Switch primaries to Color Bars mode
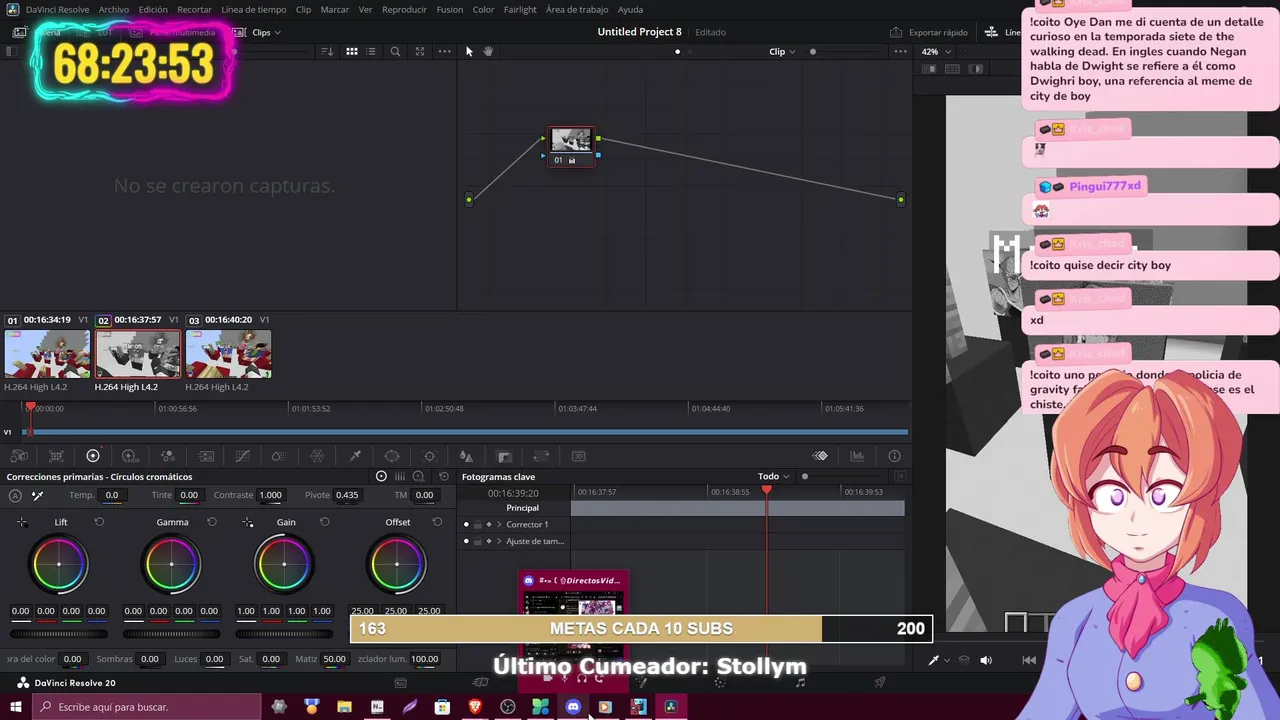This screenshot has height=720, width=1280. (400, 477)
